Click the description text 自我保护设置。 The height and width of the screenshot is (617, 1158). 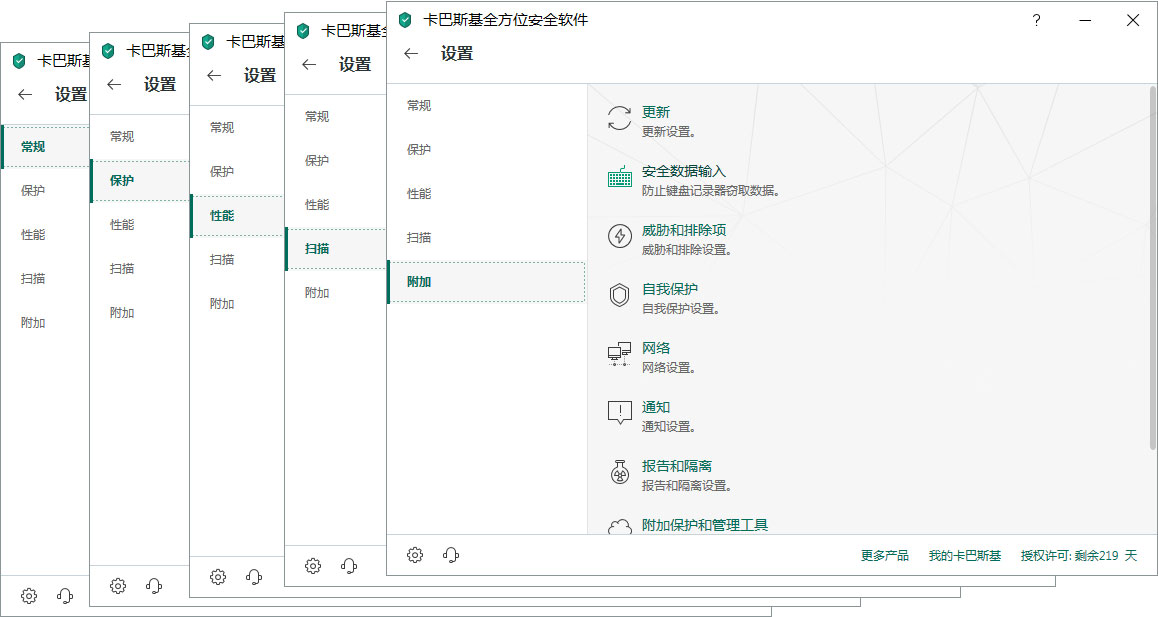point(680,309)
